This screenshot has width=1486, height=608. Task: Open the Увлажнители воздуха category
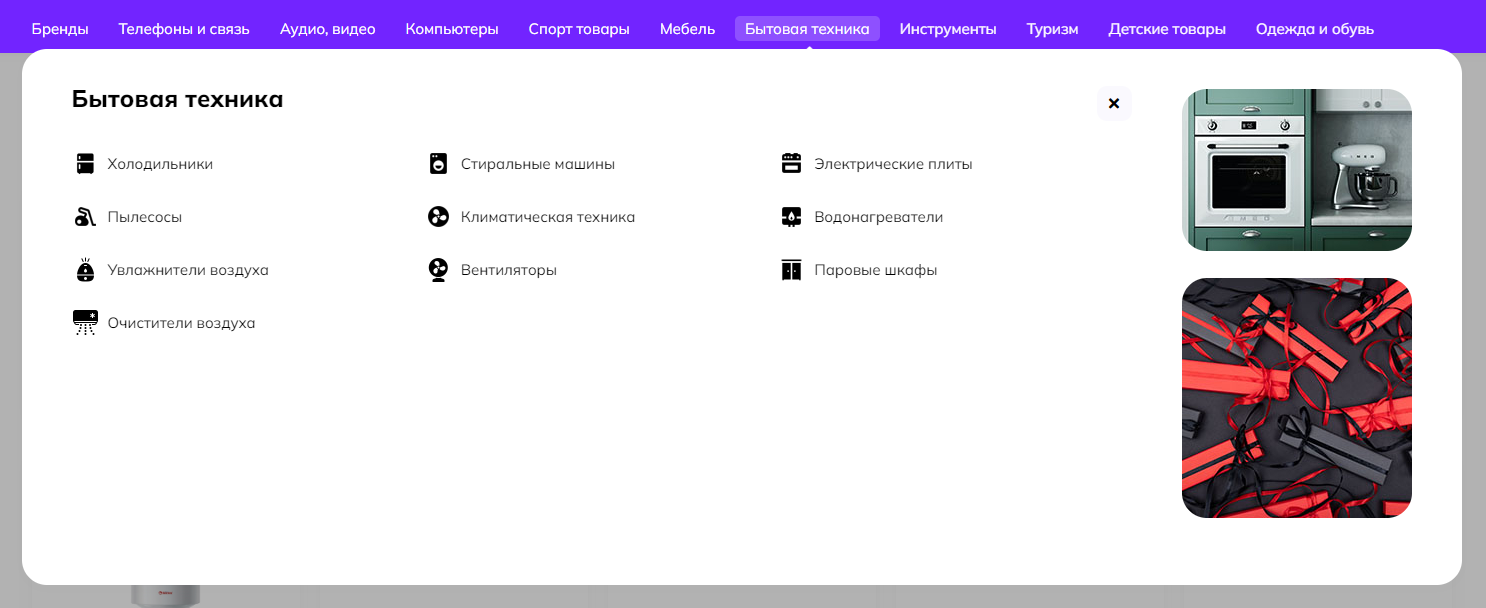(x=188, y=270)
